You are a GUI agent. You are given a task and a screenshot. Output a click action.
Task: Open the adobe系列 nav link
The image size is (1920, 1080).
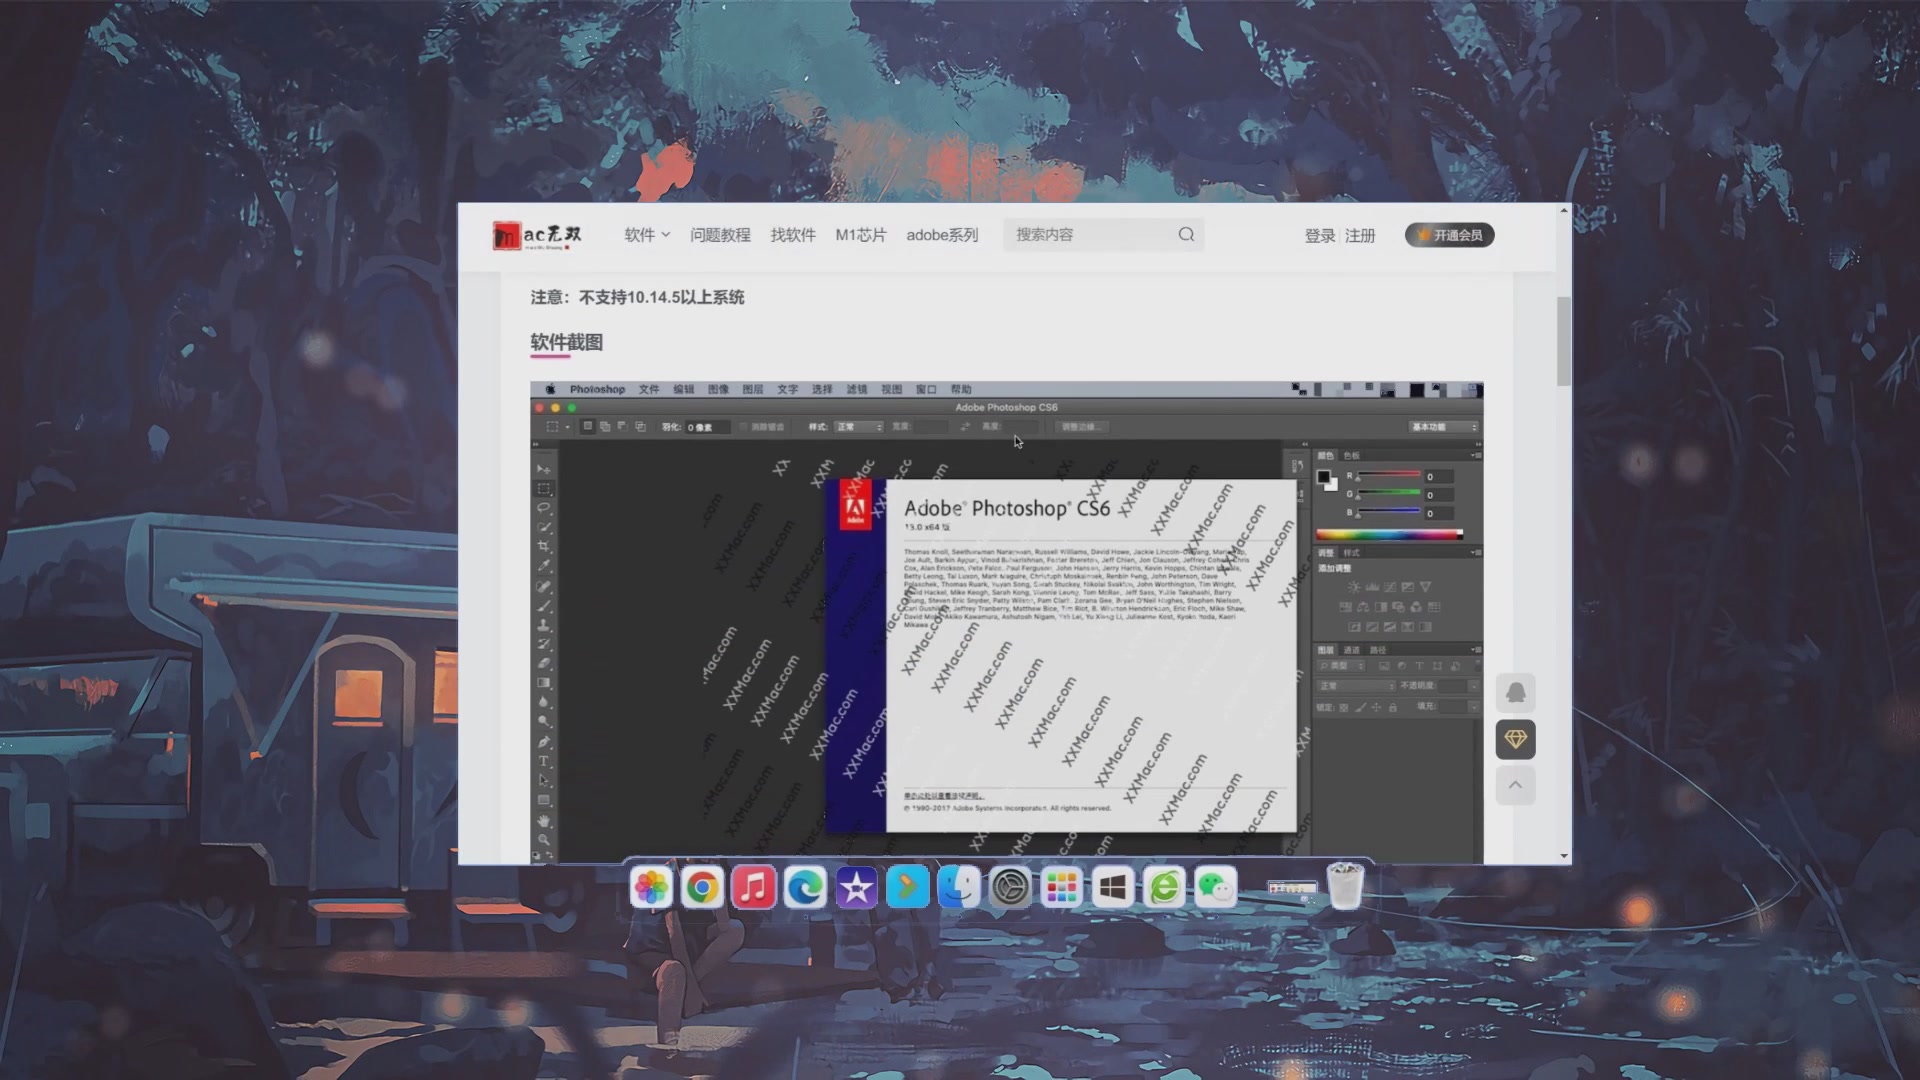(x=942, y=235)
